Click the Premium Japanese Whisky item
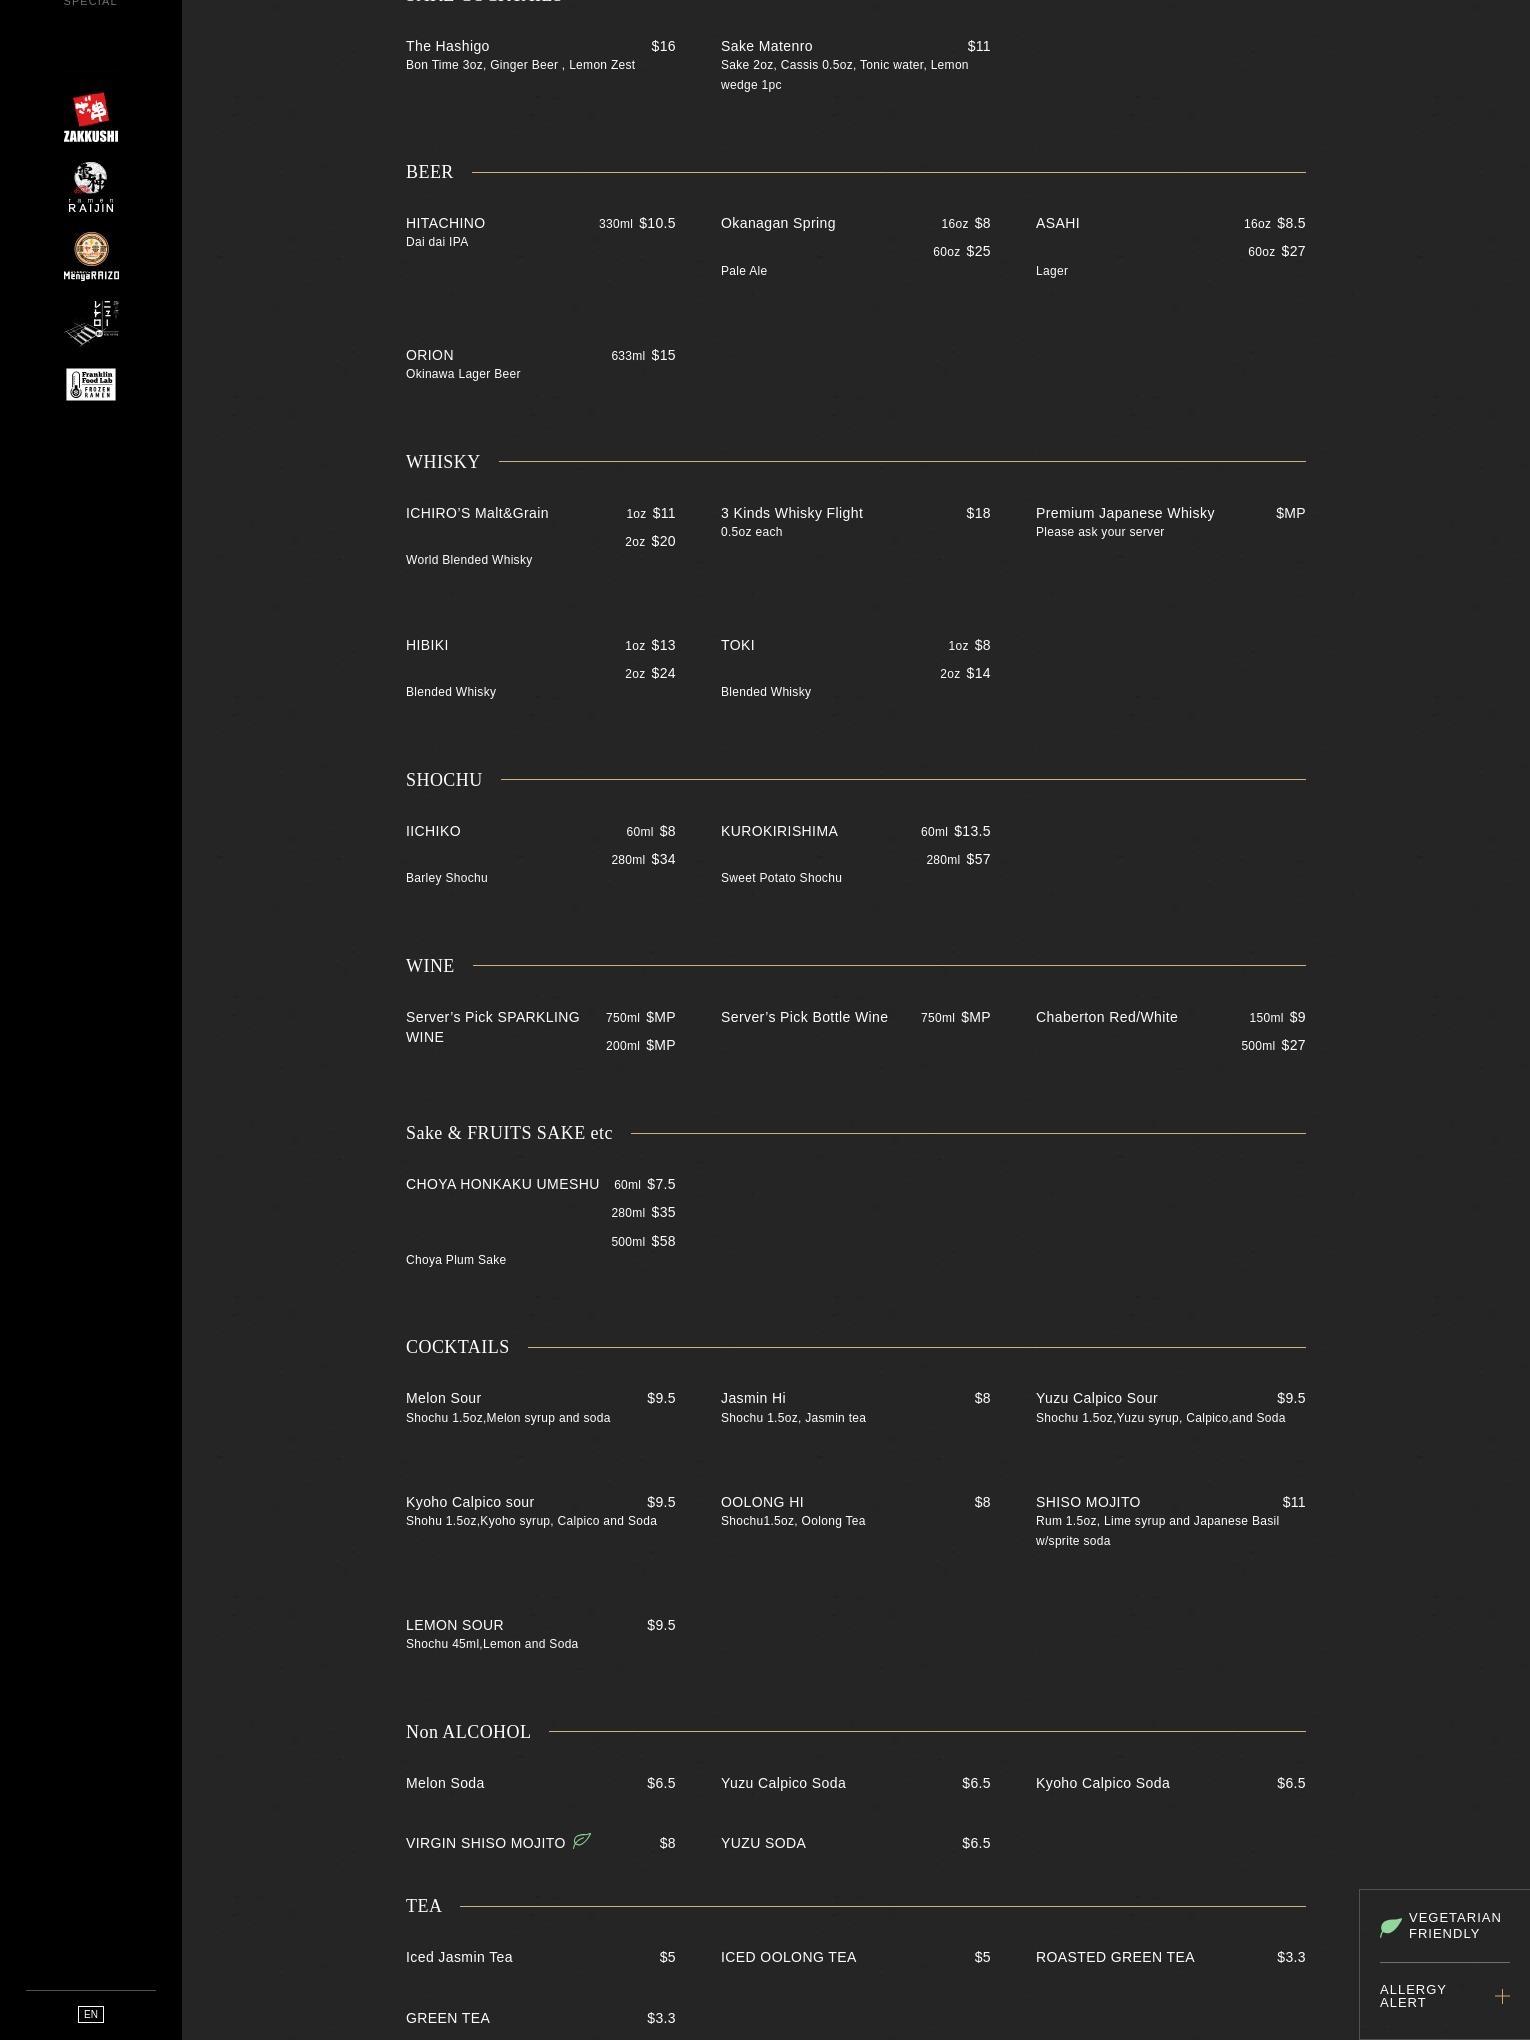1530x2040 pixels. (1125, 513)
